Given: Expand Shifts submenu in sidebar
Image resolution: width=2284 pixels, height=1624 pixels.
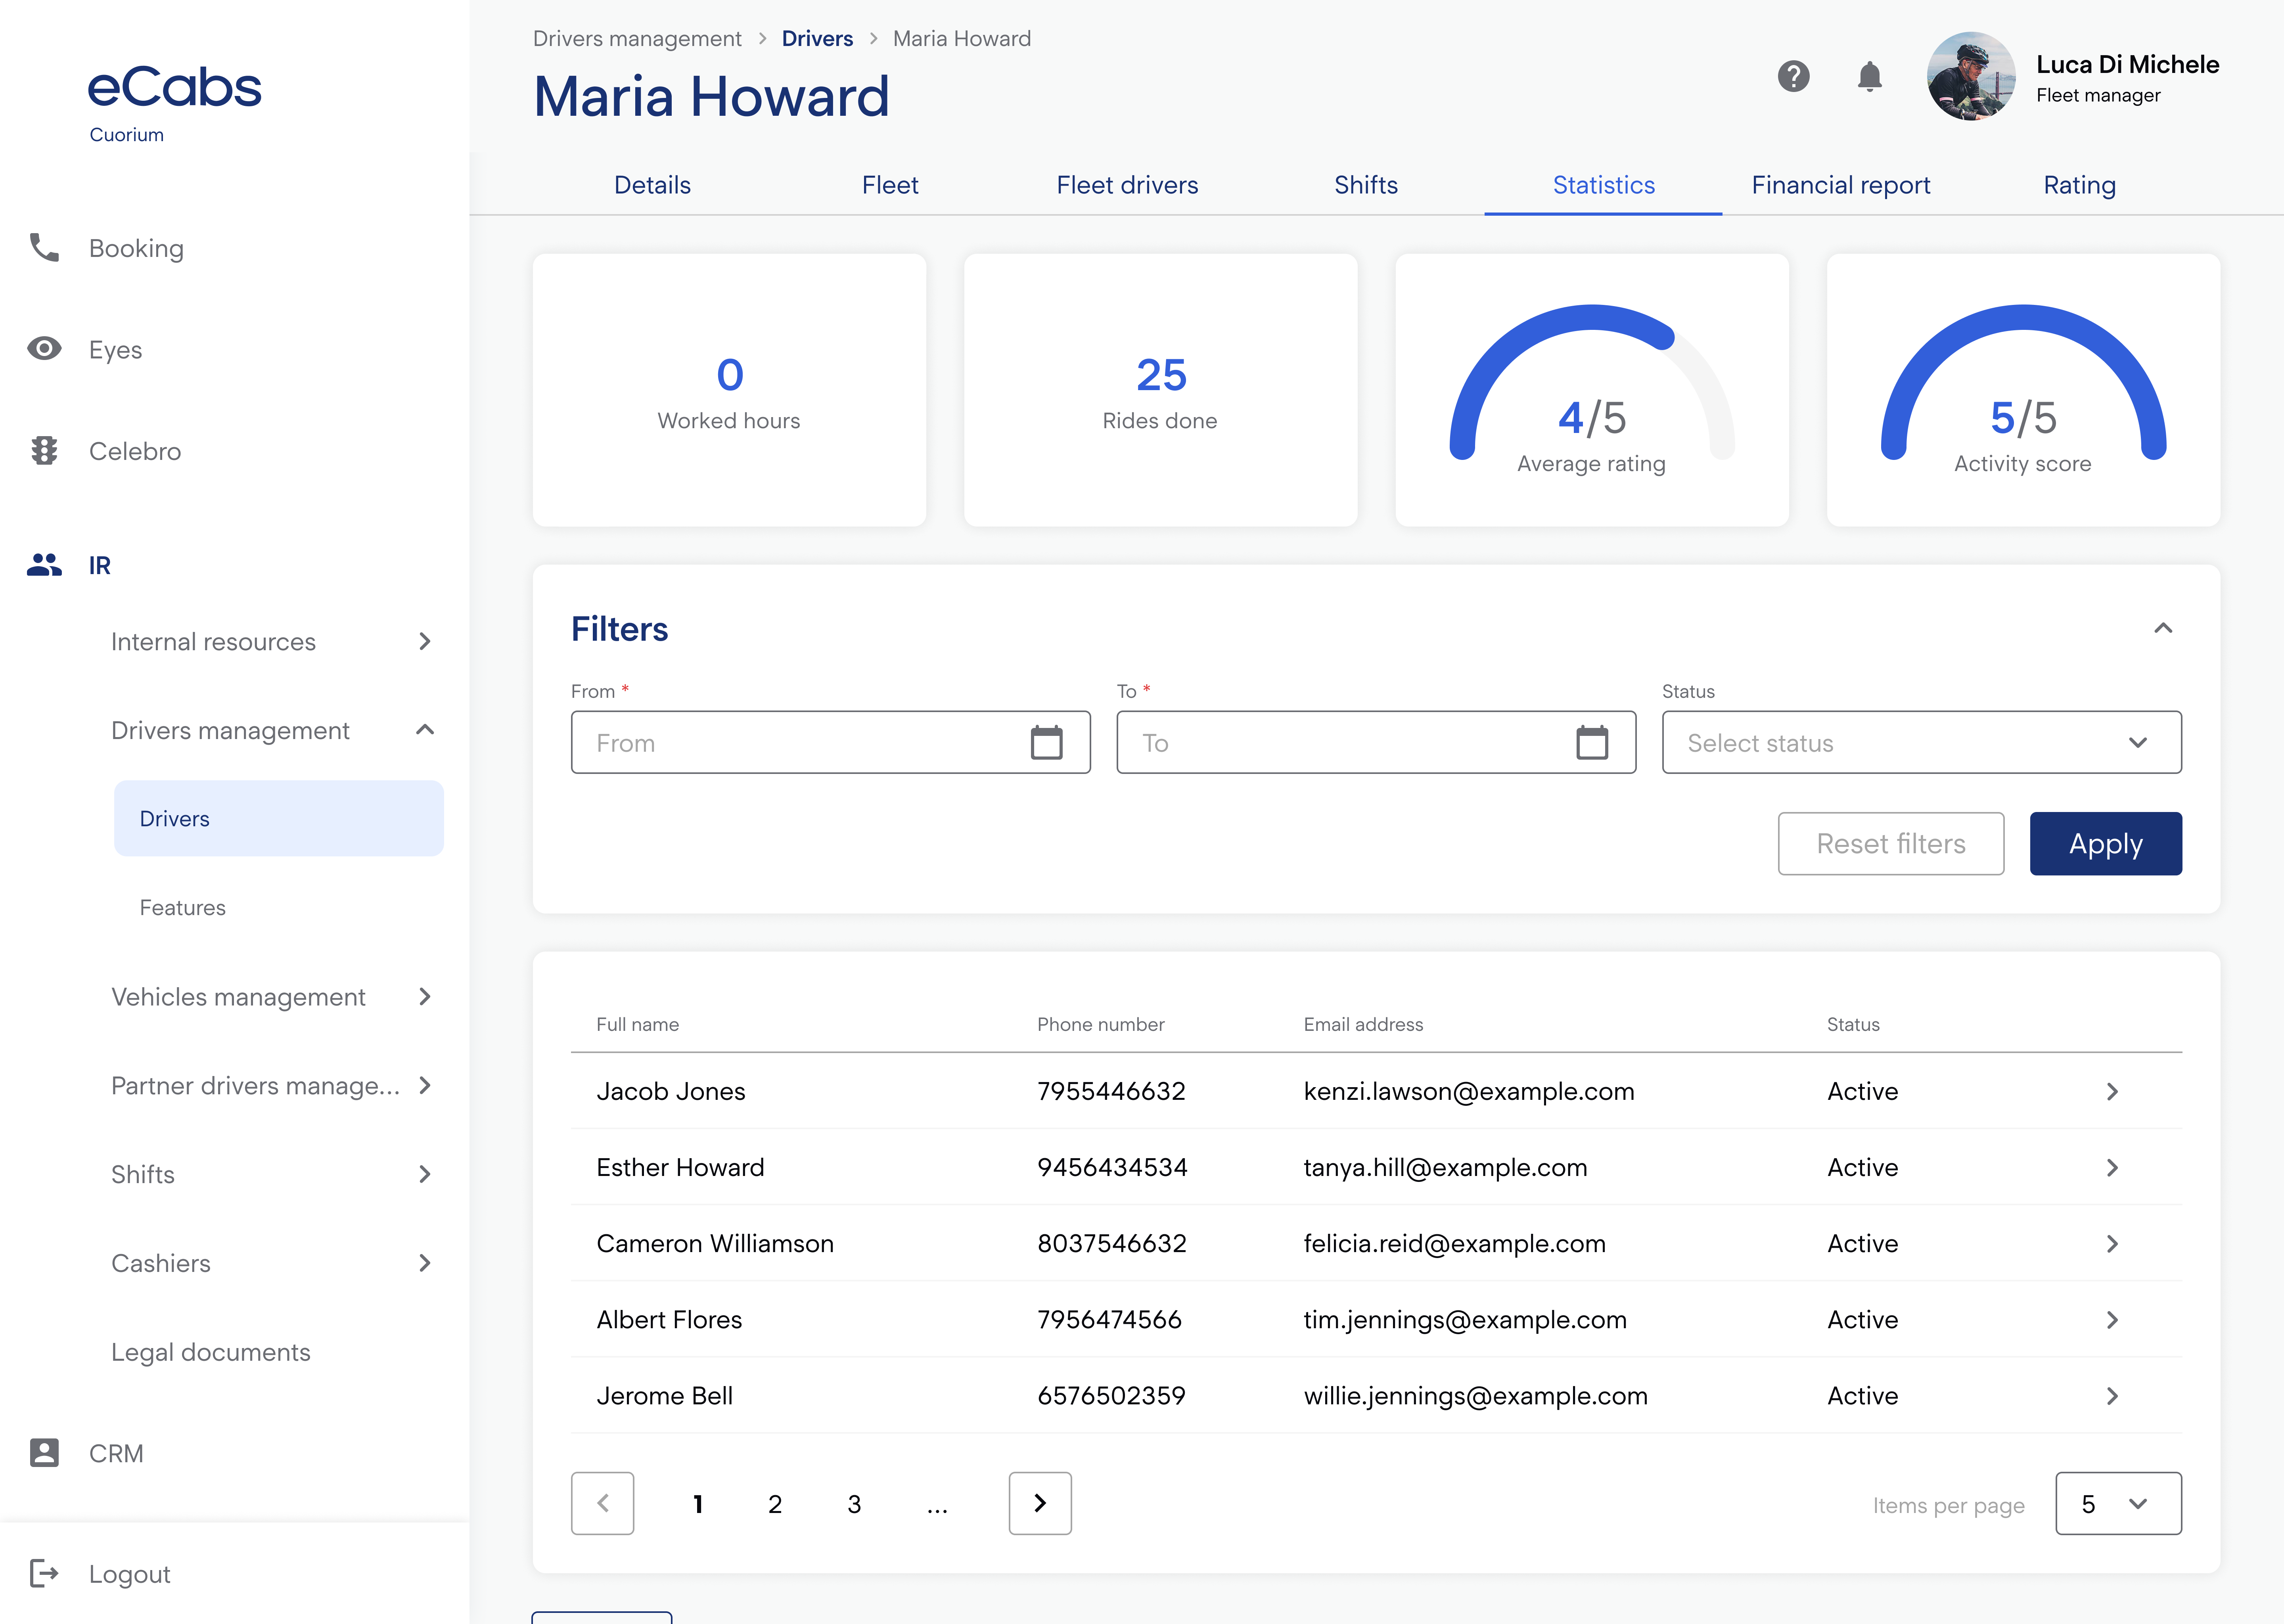Looking at the screenshot, I should coord(425,1174).
